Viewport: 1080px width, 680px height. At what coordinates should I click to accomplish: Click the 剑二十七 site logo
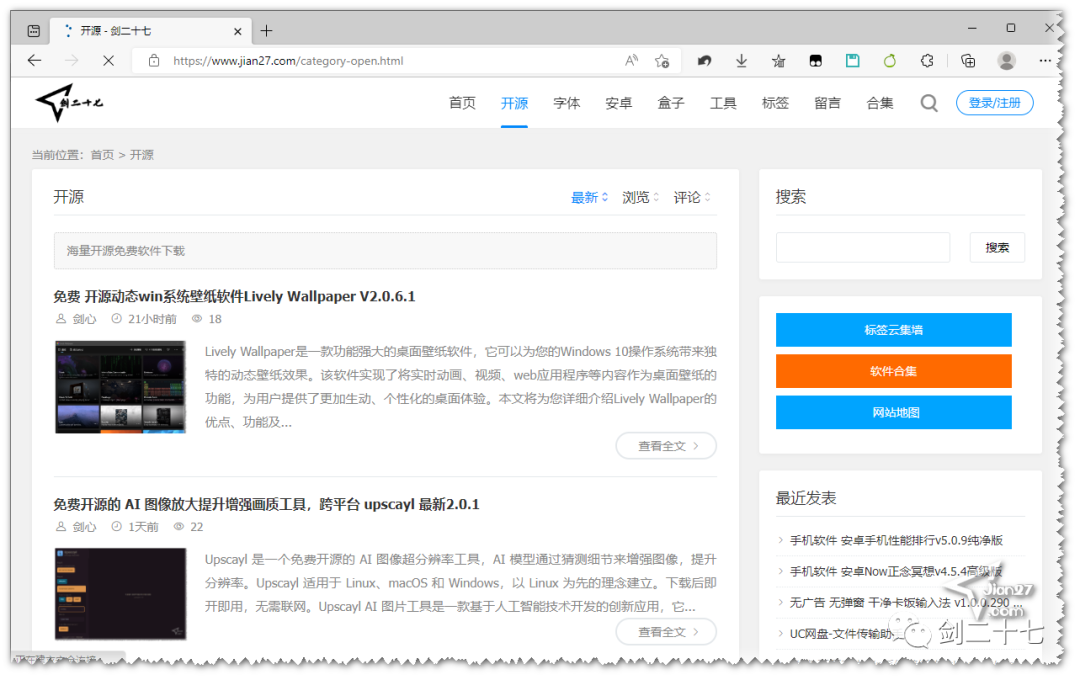(69, 103)
